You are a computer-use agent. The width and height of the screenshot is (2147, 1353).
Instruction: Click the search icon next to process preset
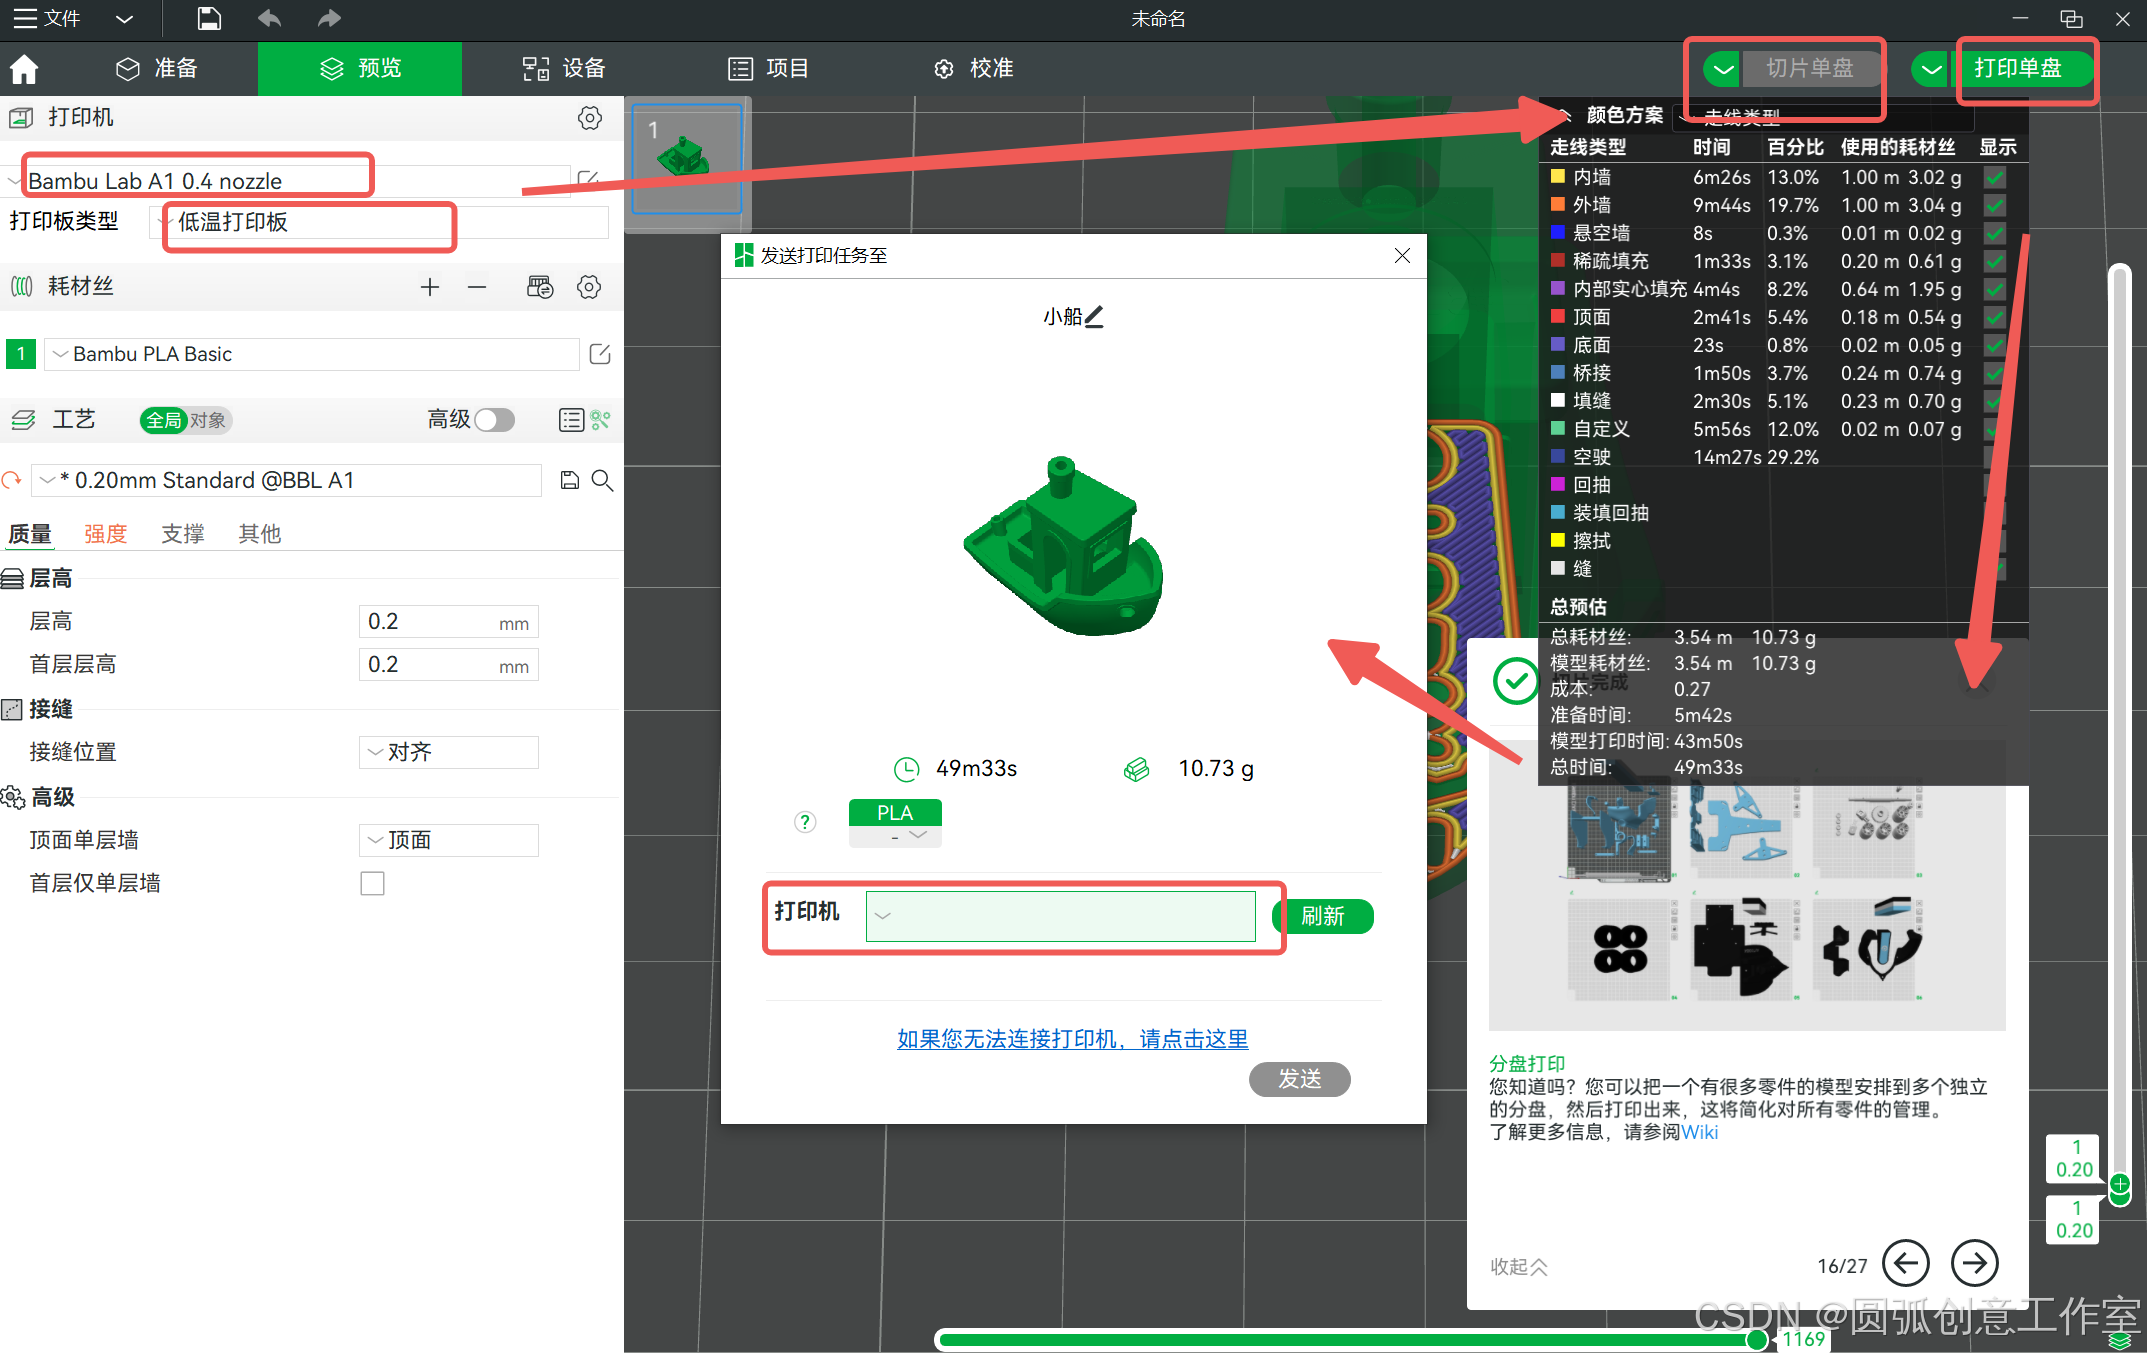[x=602, y=481]
